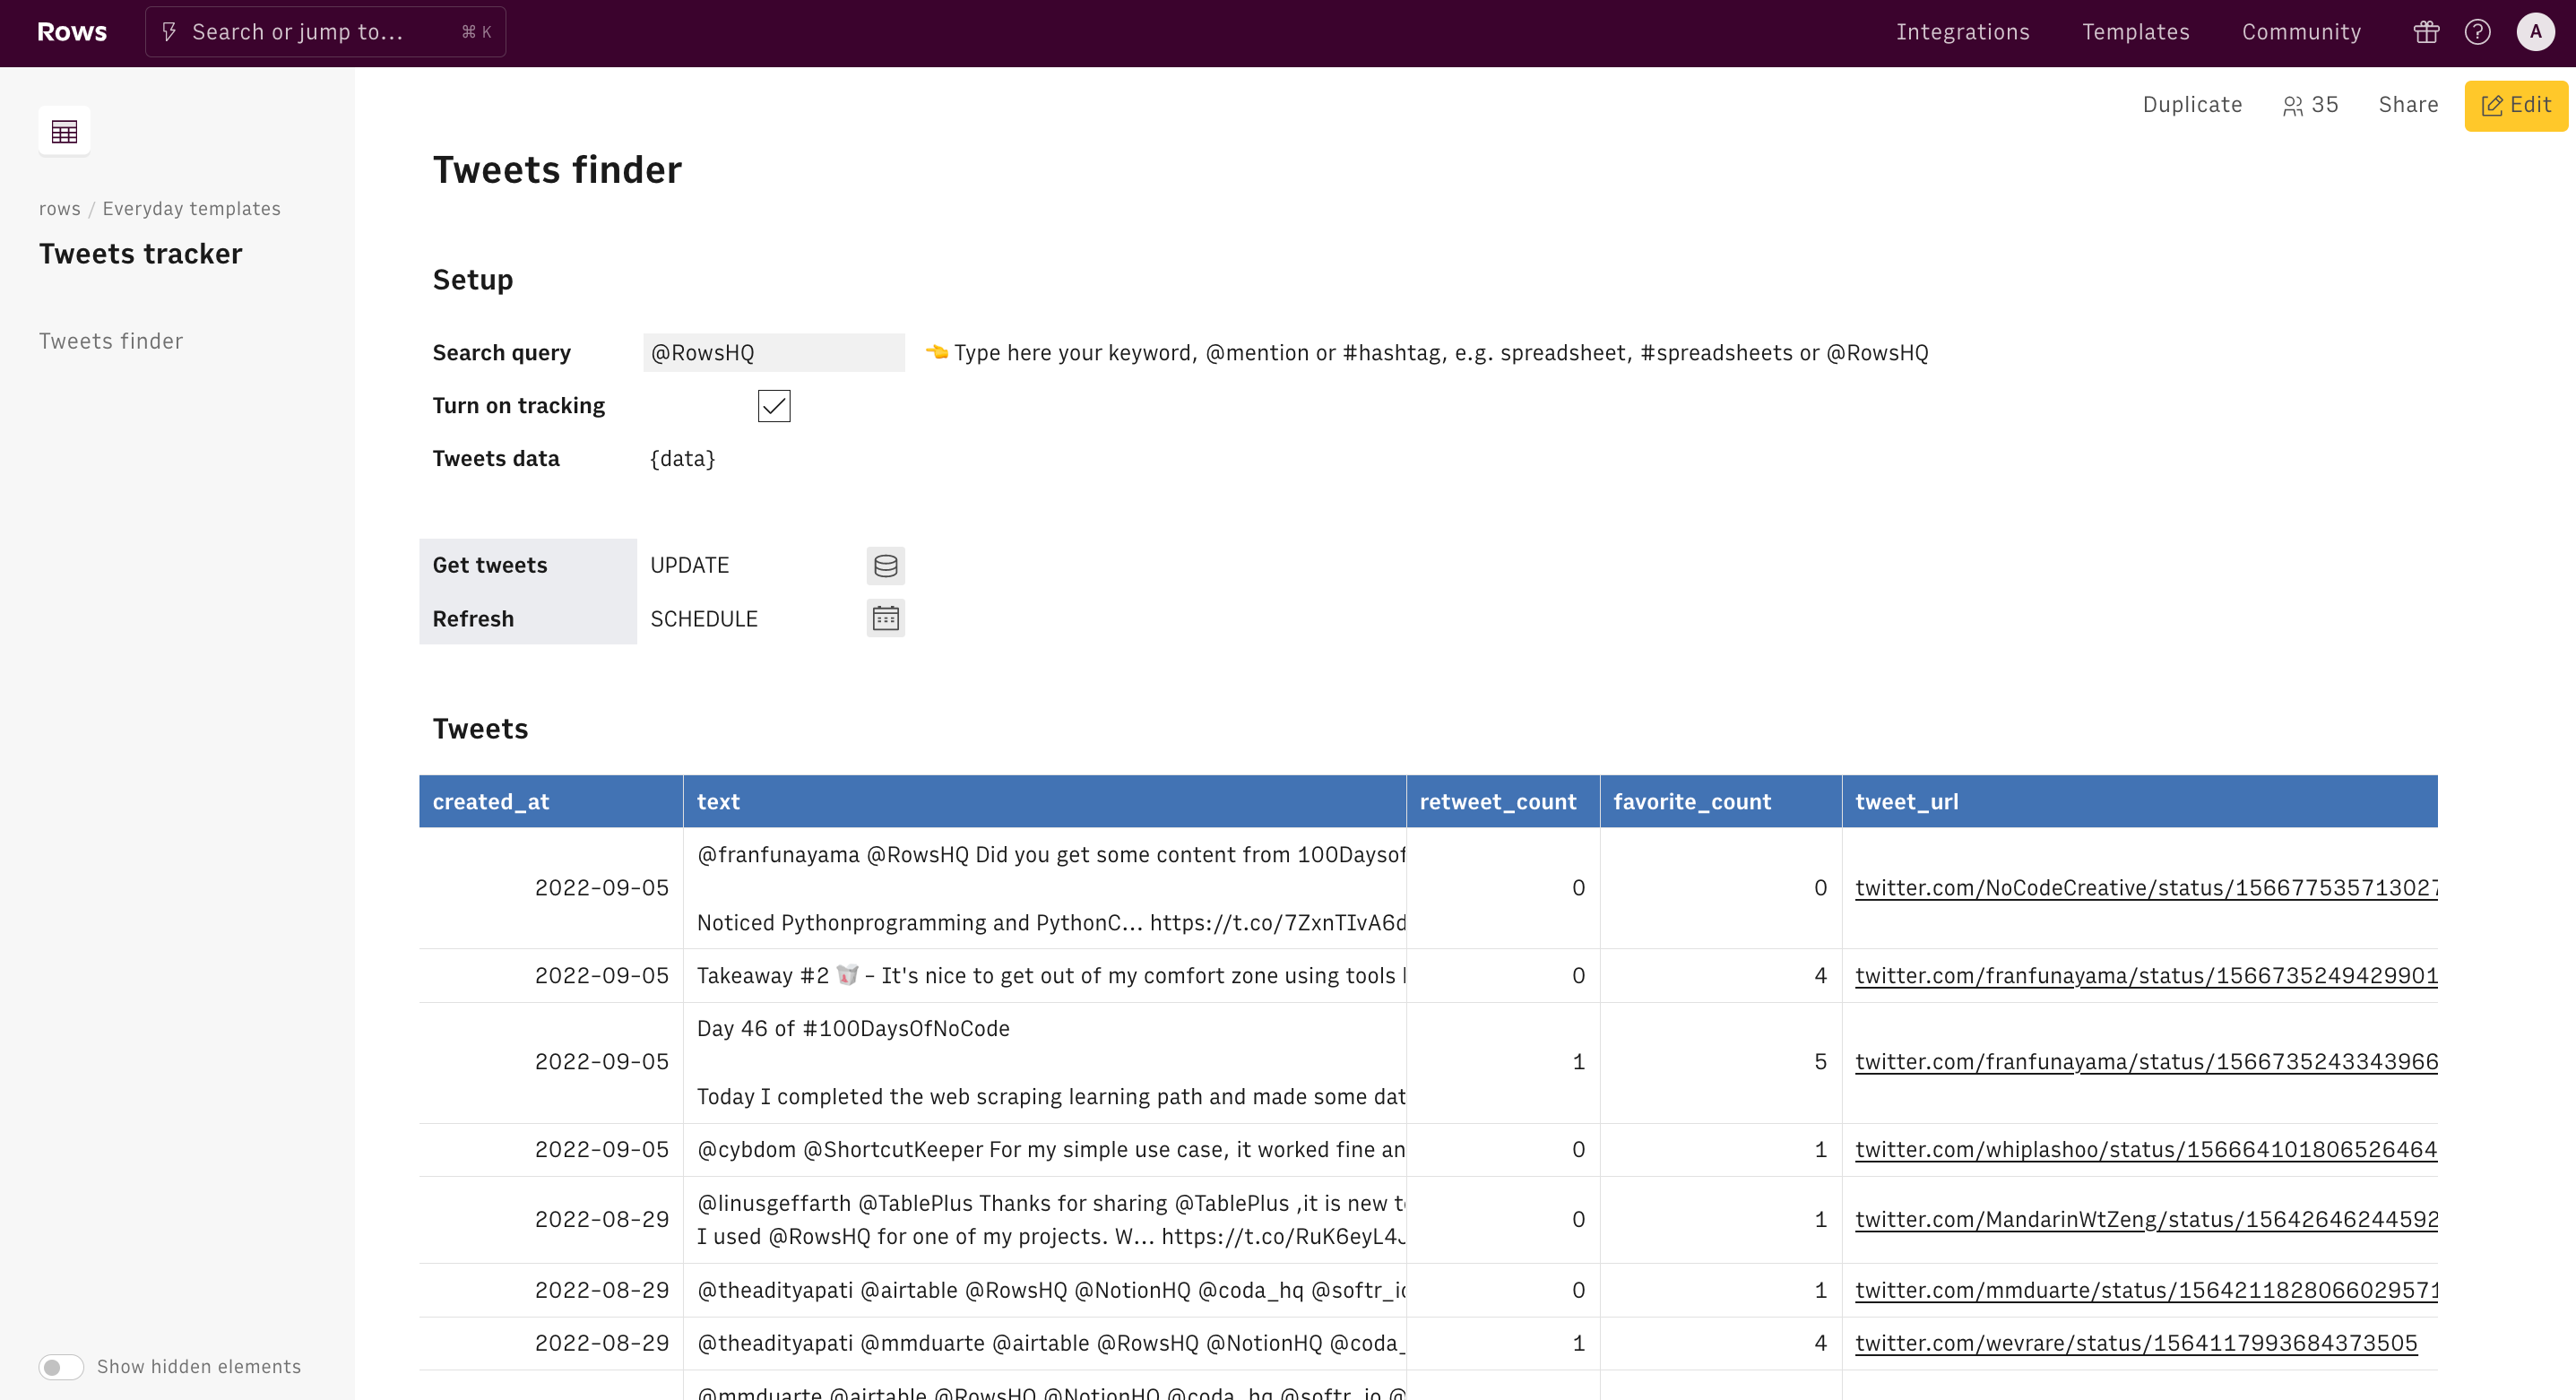2576x1400 pixels.
Task: Open the user avatar menu
Action: pyautogui.click(x=2535, y=32)
